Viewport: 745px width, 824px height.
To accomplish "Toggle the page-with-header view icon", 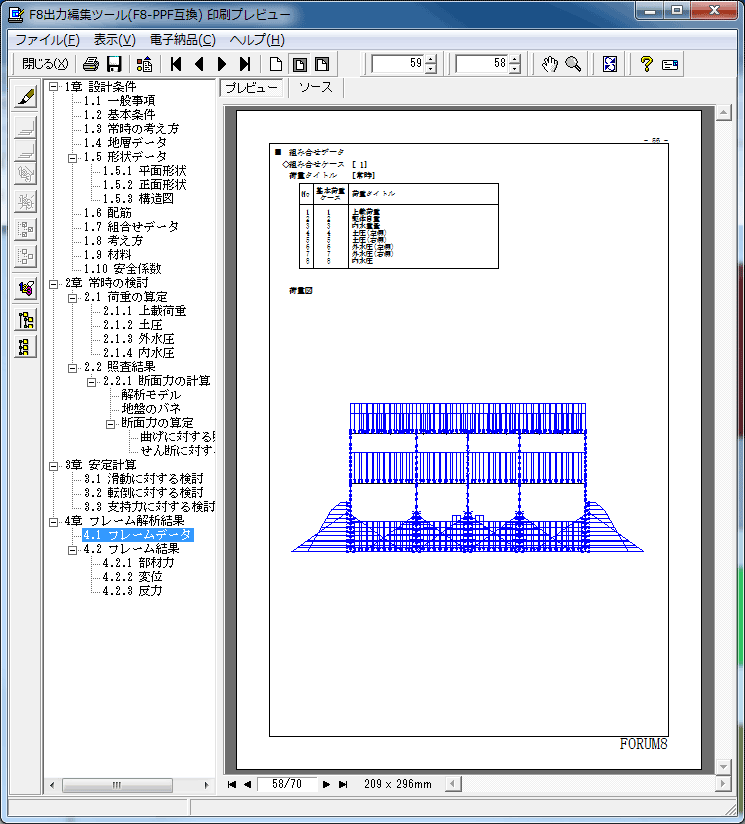I will [x=322, y=64].
